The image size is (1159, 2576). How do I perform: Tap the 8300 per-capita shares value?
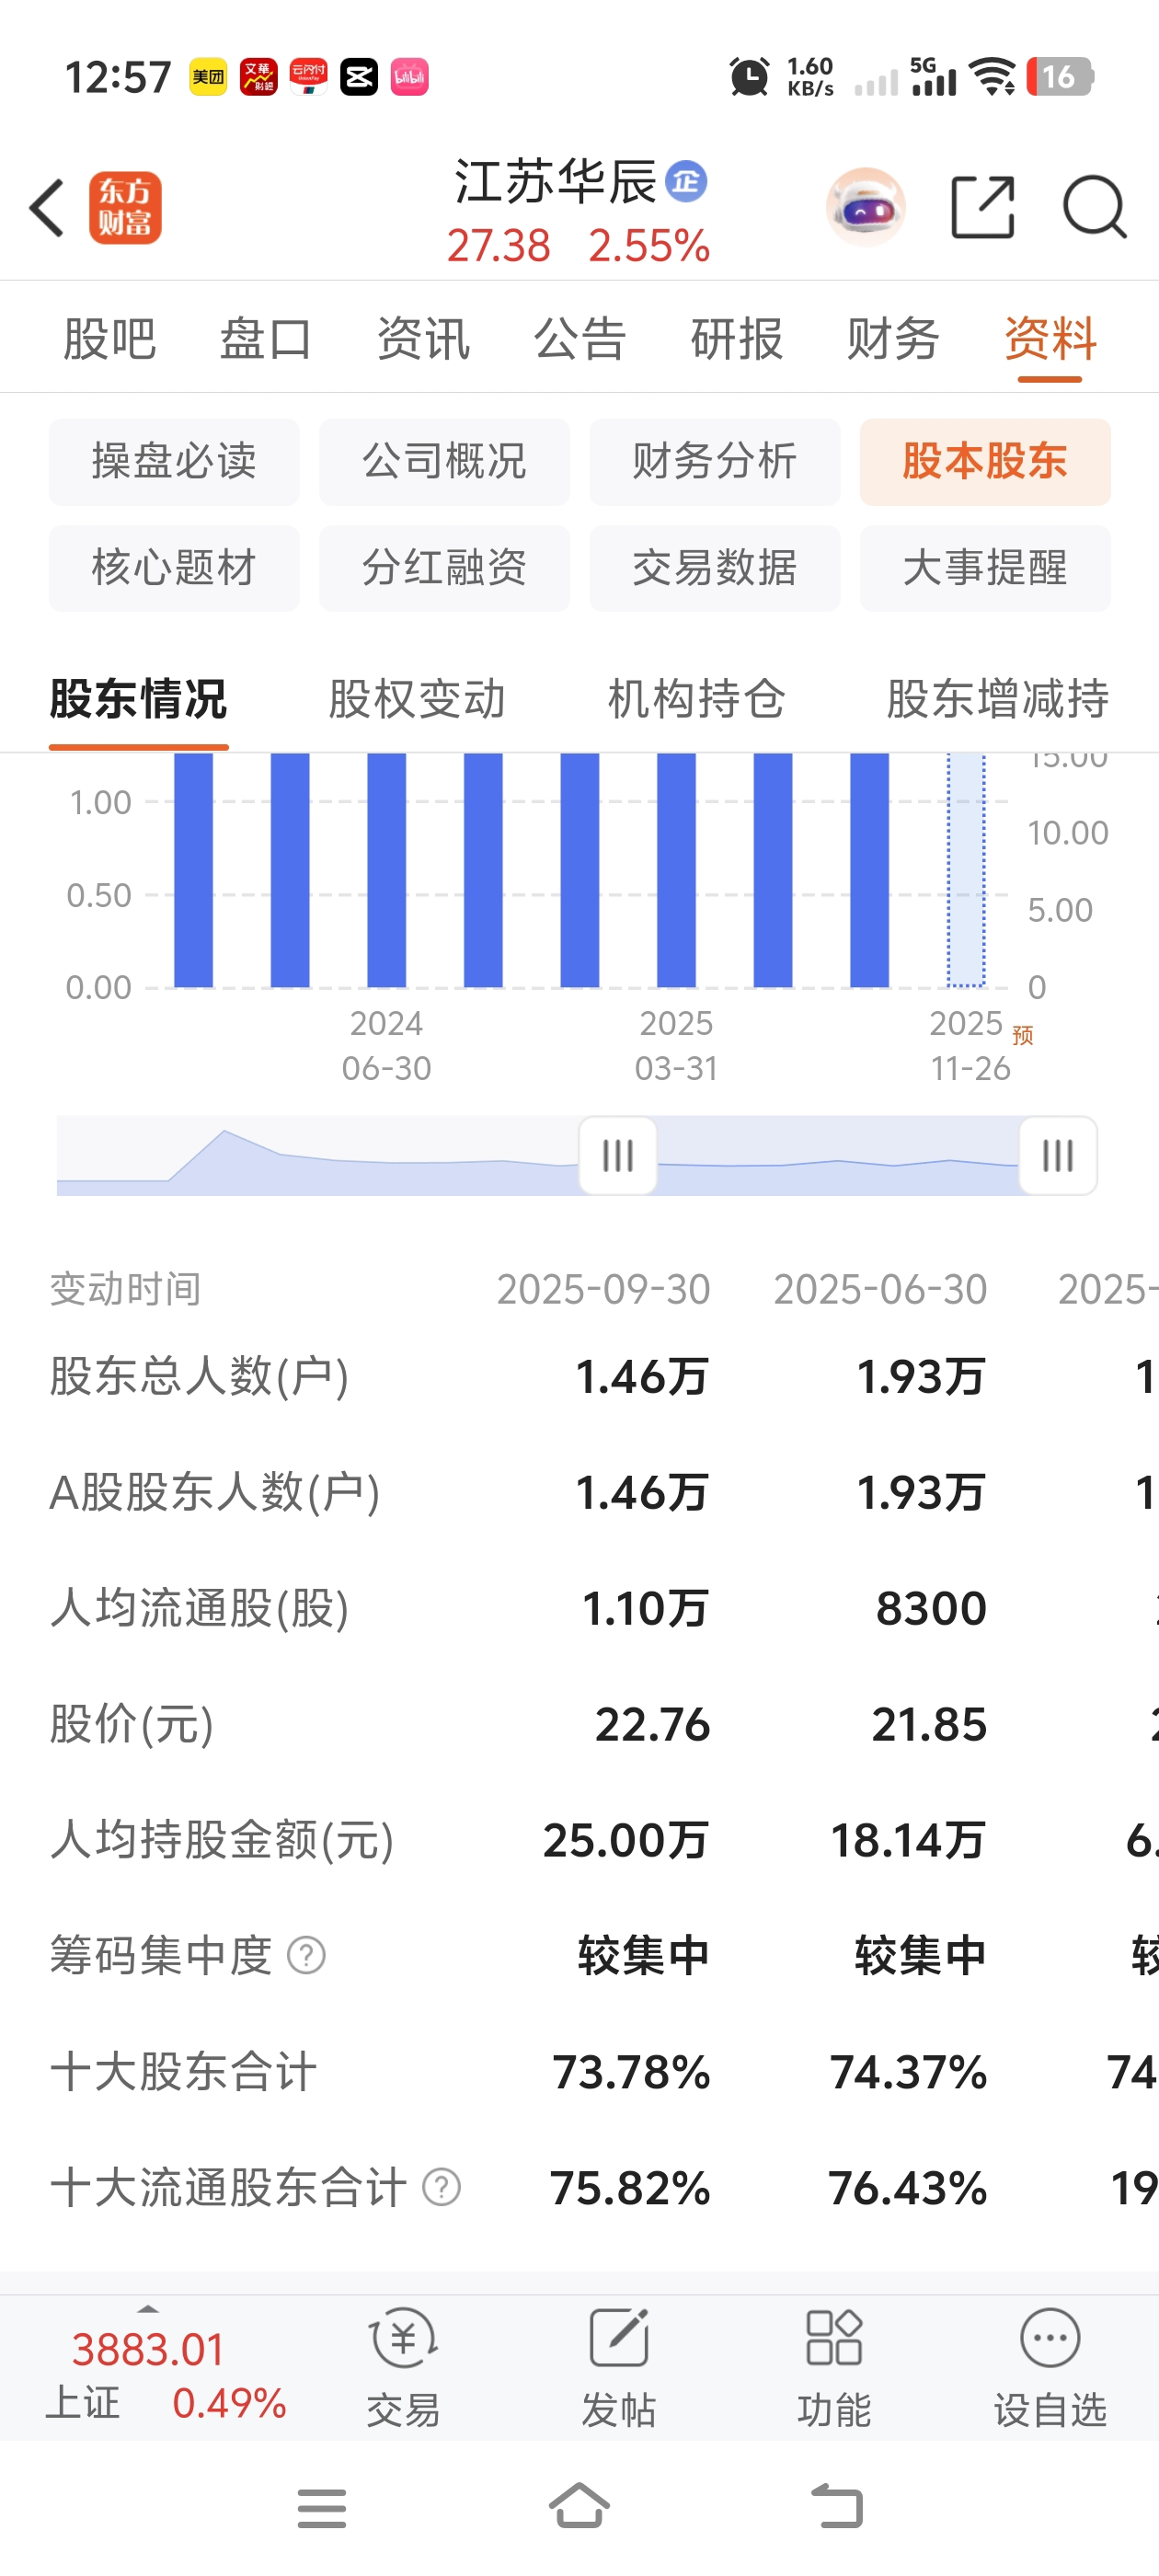coord(931,1608)
